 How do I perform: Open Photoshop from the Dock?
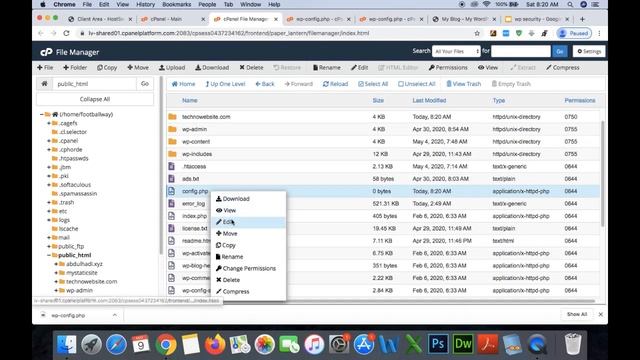pyautogui.click(x=438, y=344)
